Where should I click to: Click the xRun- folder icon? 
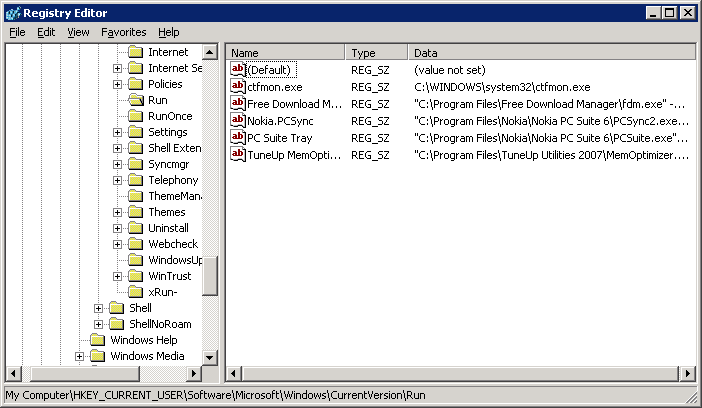pos(135,292)
